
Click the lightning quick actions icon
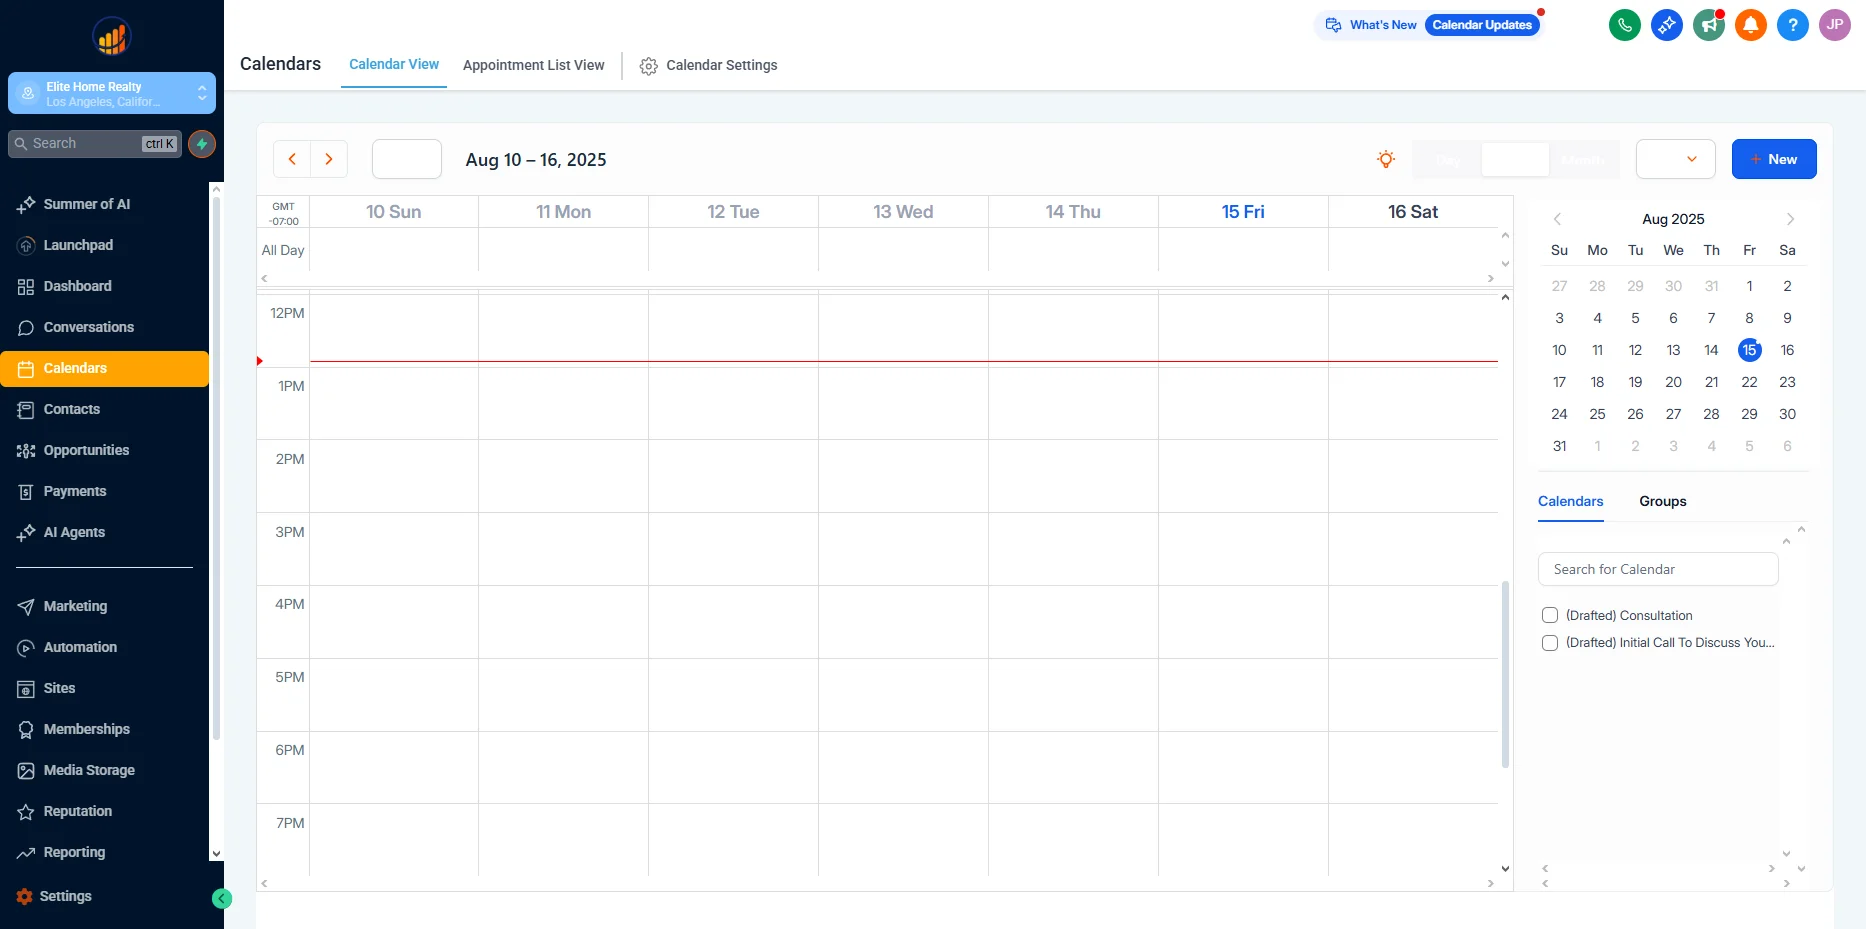[202, 144]
